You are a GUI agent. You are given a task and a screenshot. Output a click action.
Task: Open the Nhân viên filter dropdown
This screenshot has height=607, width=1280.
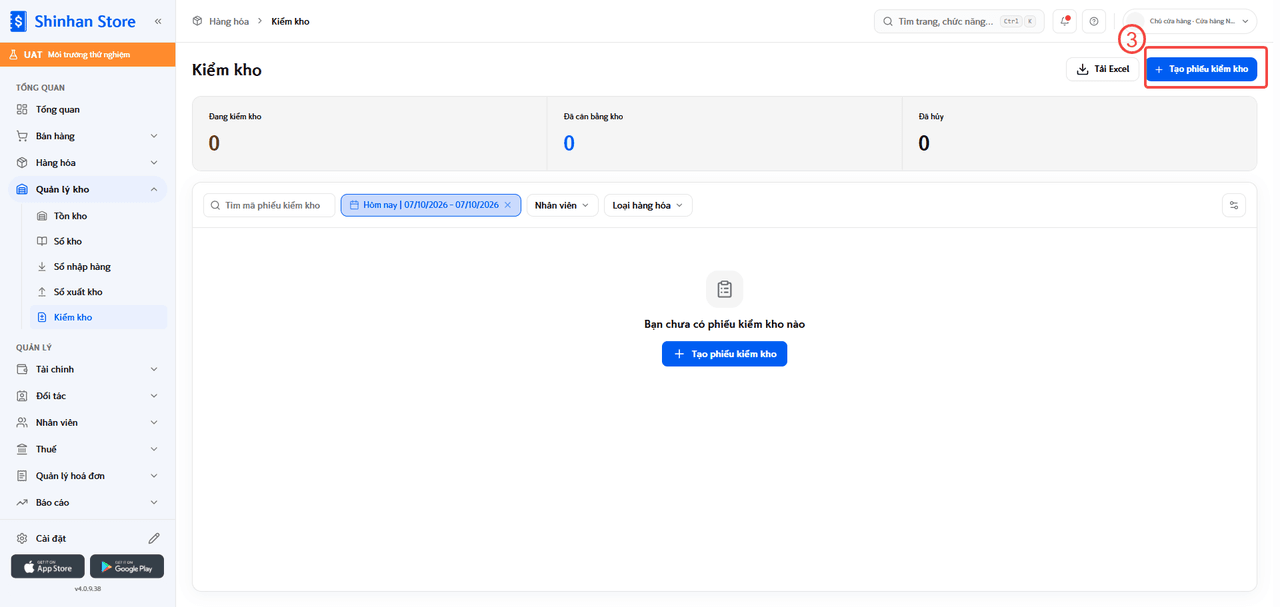coord(562,205)
